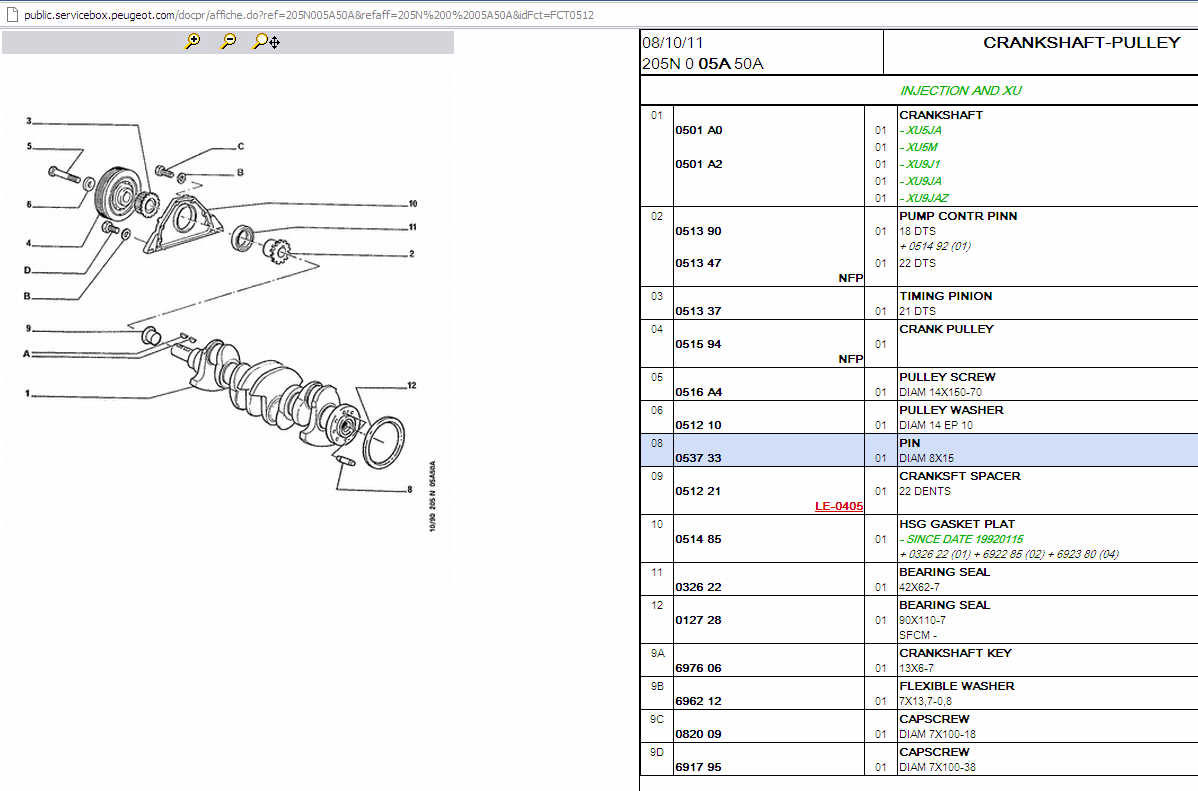This screenshot has width=1198, height=791.
Task: Click the PIN row title
Action: click(910, 443)
